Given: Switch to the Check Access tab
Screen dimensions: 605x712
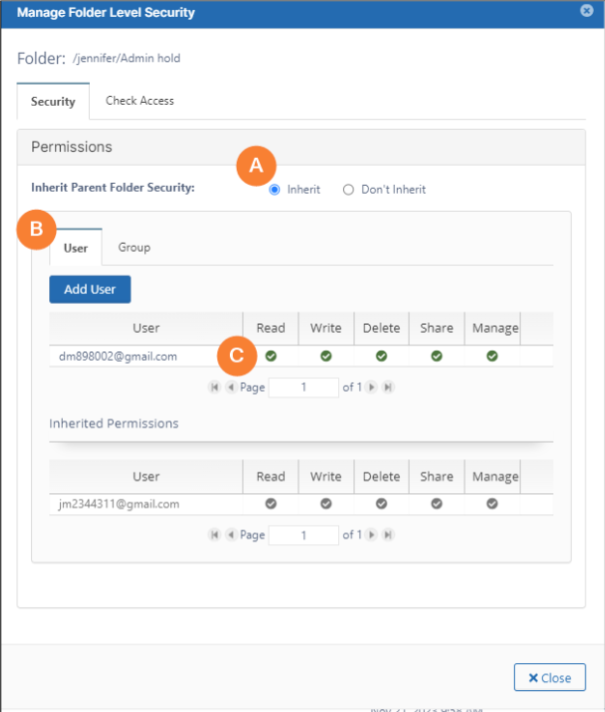Looking at the screenshot, I should coord(139,101).
